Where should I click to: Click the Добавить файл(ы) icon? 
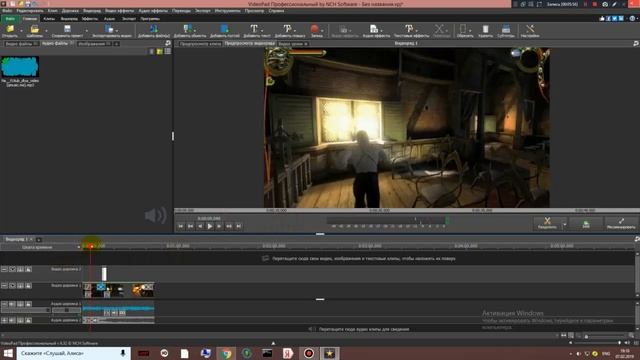point(154,29)
